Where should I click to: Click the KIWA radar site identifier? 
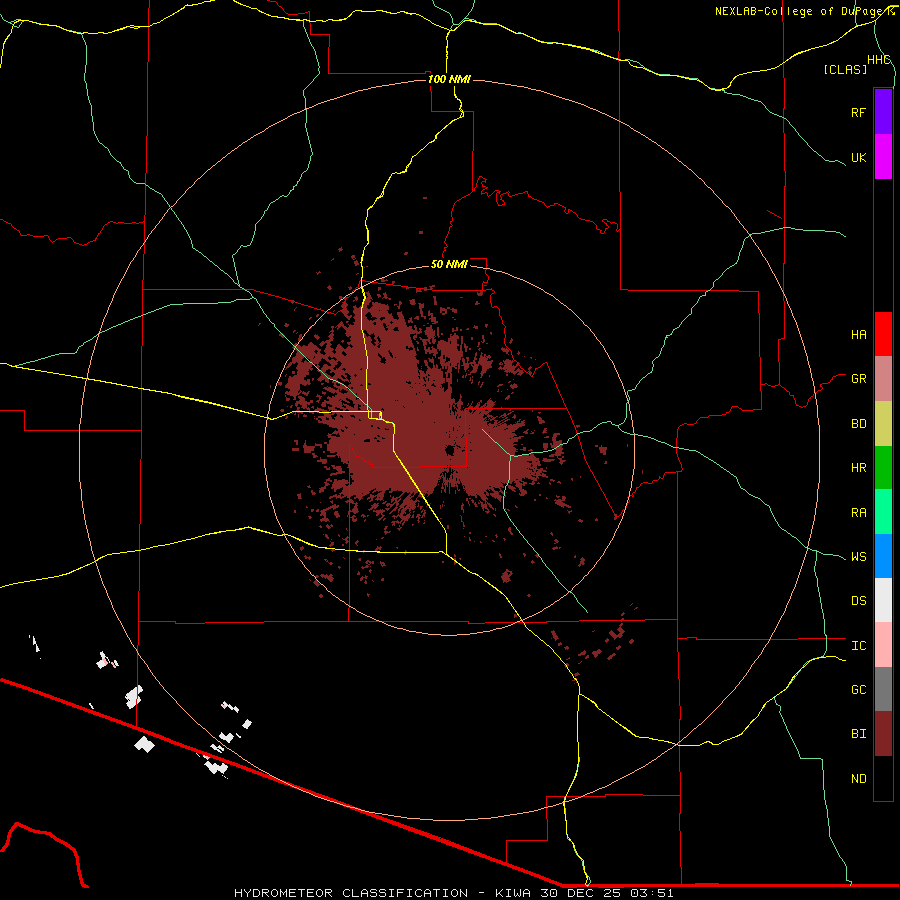513,893
